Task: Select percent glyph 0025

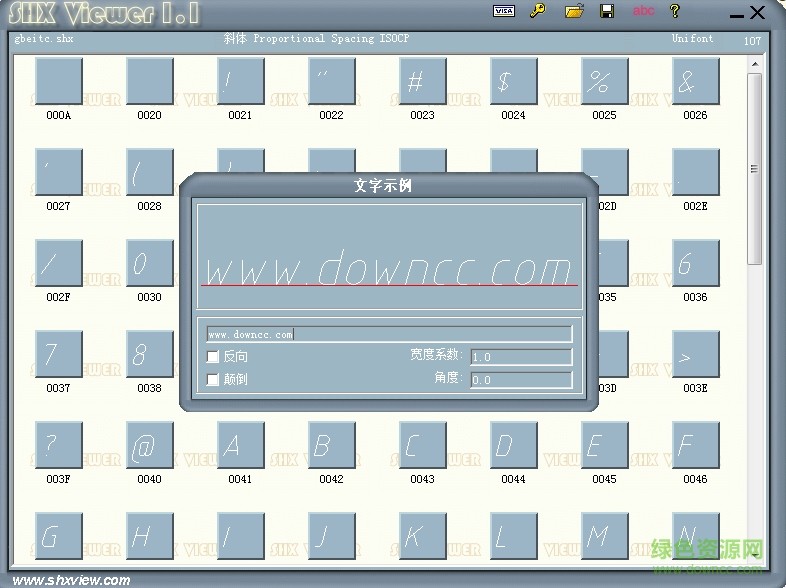Action: click(x=605, y=81)
